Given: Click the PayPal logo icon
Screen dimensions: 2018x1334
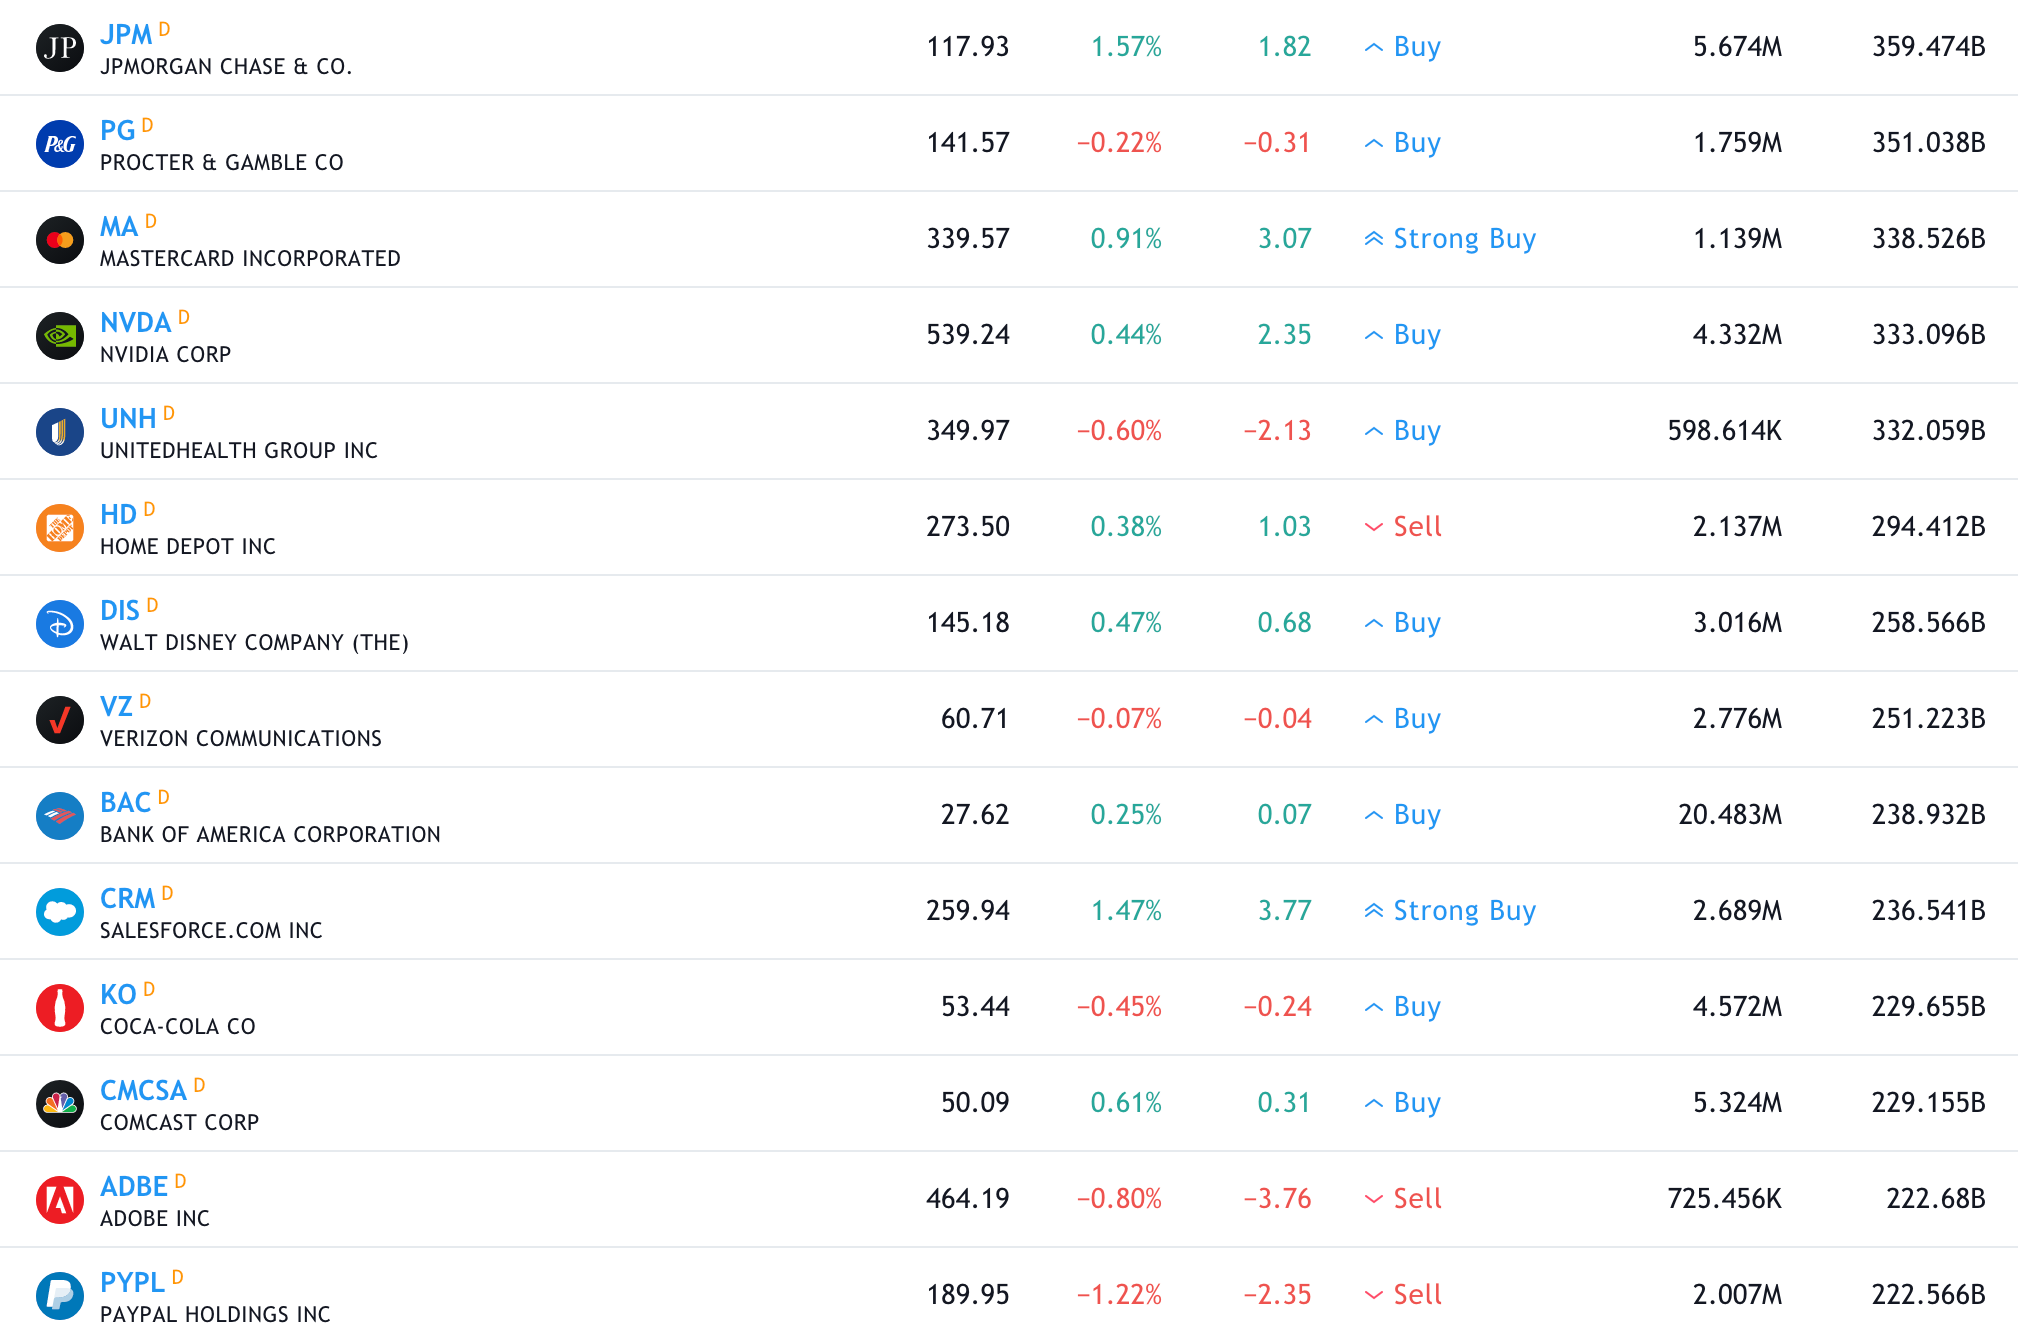Looking at the screenshot, I should click(x=60, y=1296).
